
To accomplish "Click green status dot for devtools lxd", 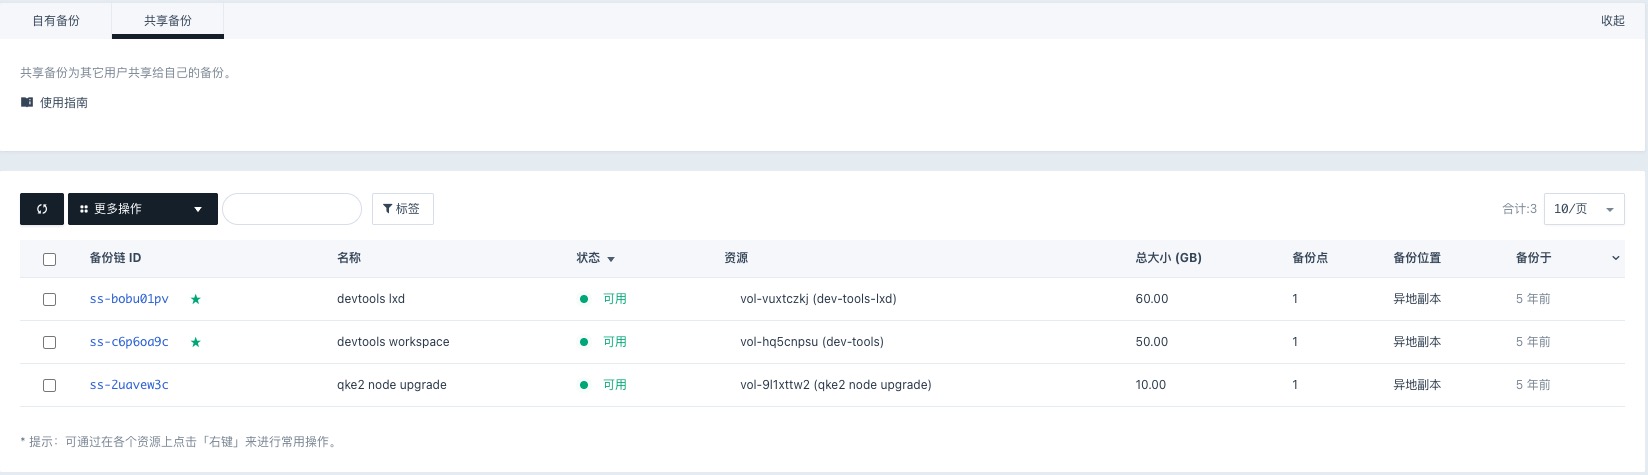I will [584, 299].
